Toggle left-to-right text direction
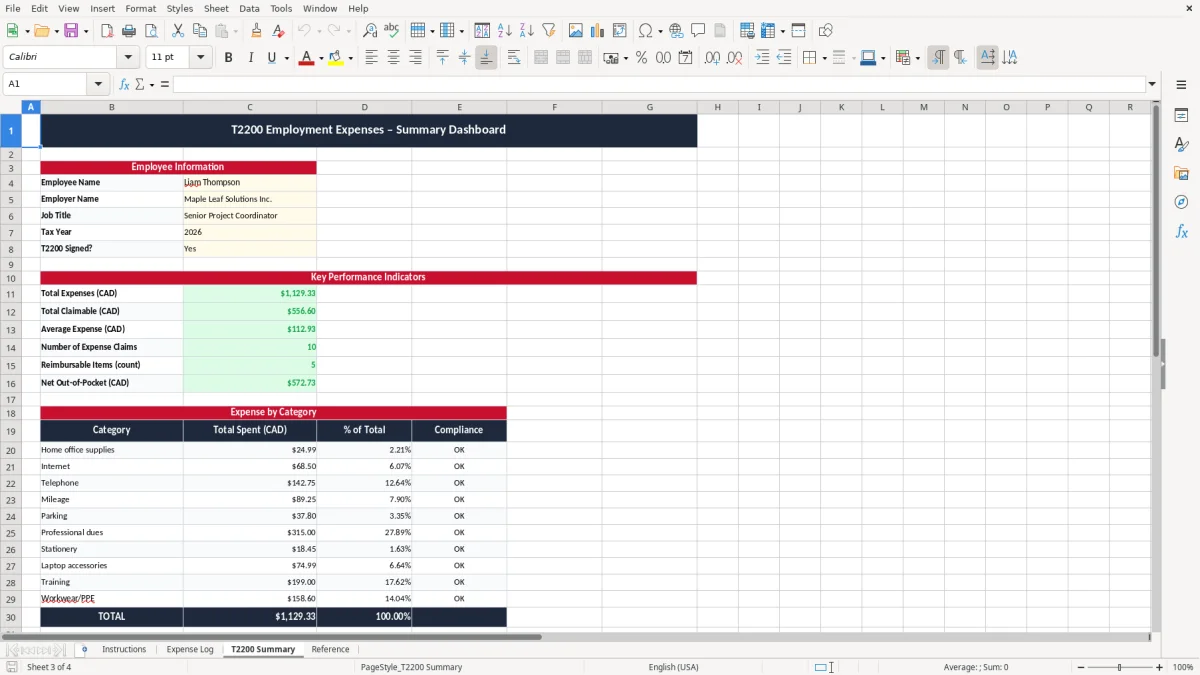1200x675 pixels. coord(938,58)
